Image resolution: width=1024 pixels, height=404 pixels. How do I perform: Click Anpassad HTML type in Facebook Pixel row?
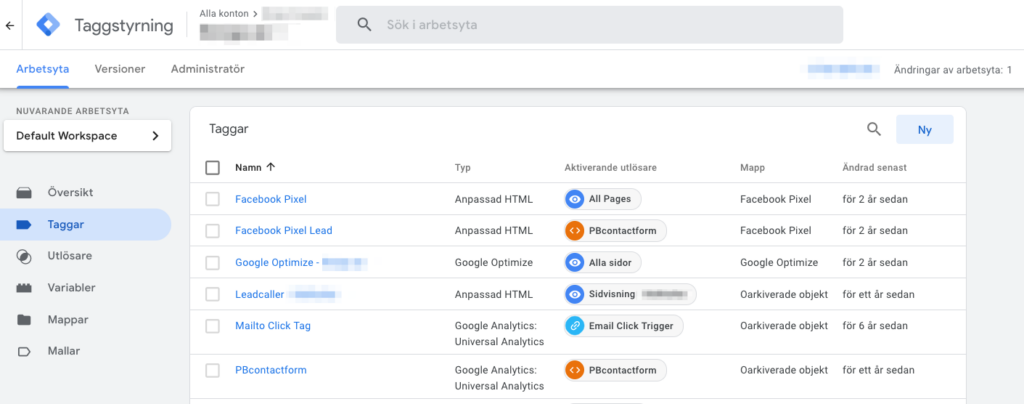pos(494,199)
